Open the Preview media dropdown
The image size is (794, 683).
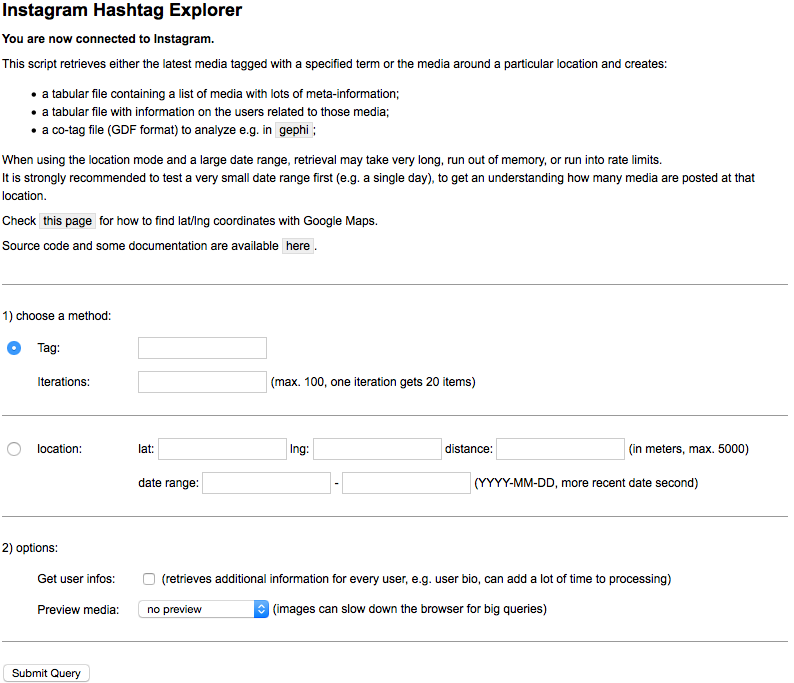tap(204, 609)
